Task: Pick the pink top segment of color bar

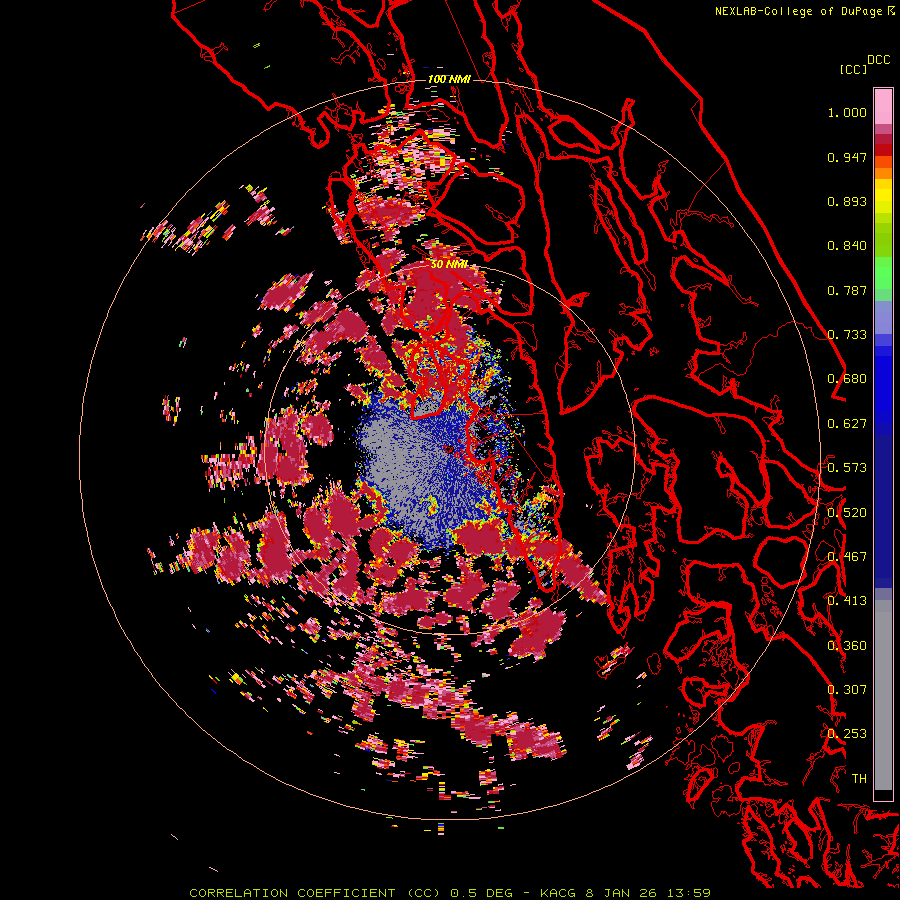Action: tap(883, 106)
